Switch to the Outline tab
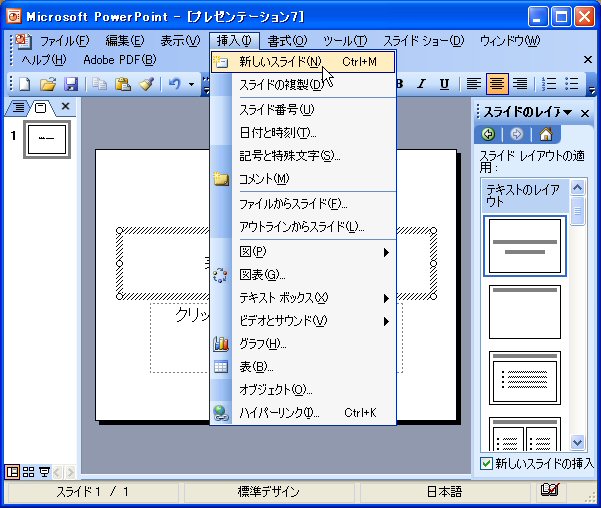 [x=18, y=107]
